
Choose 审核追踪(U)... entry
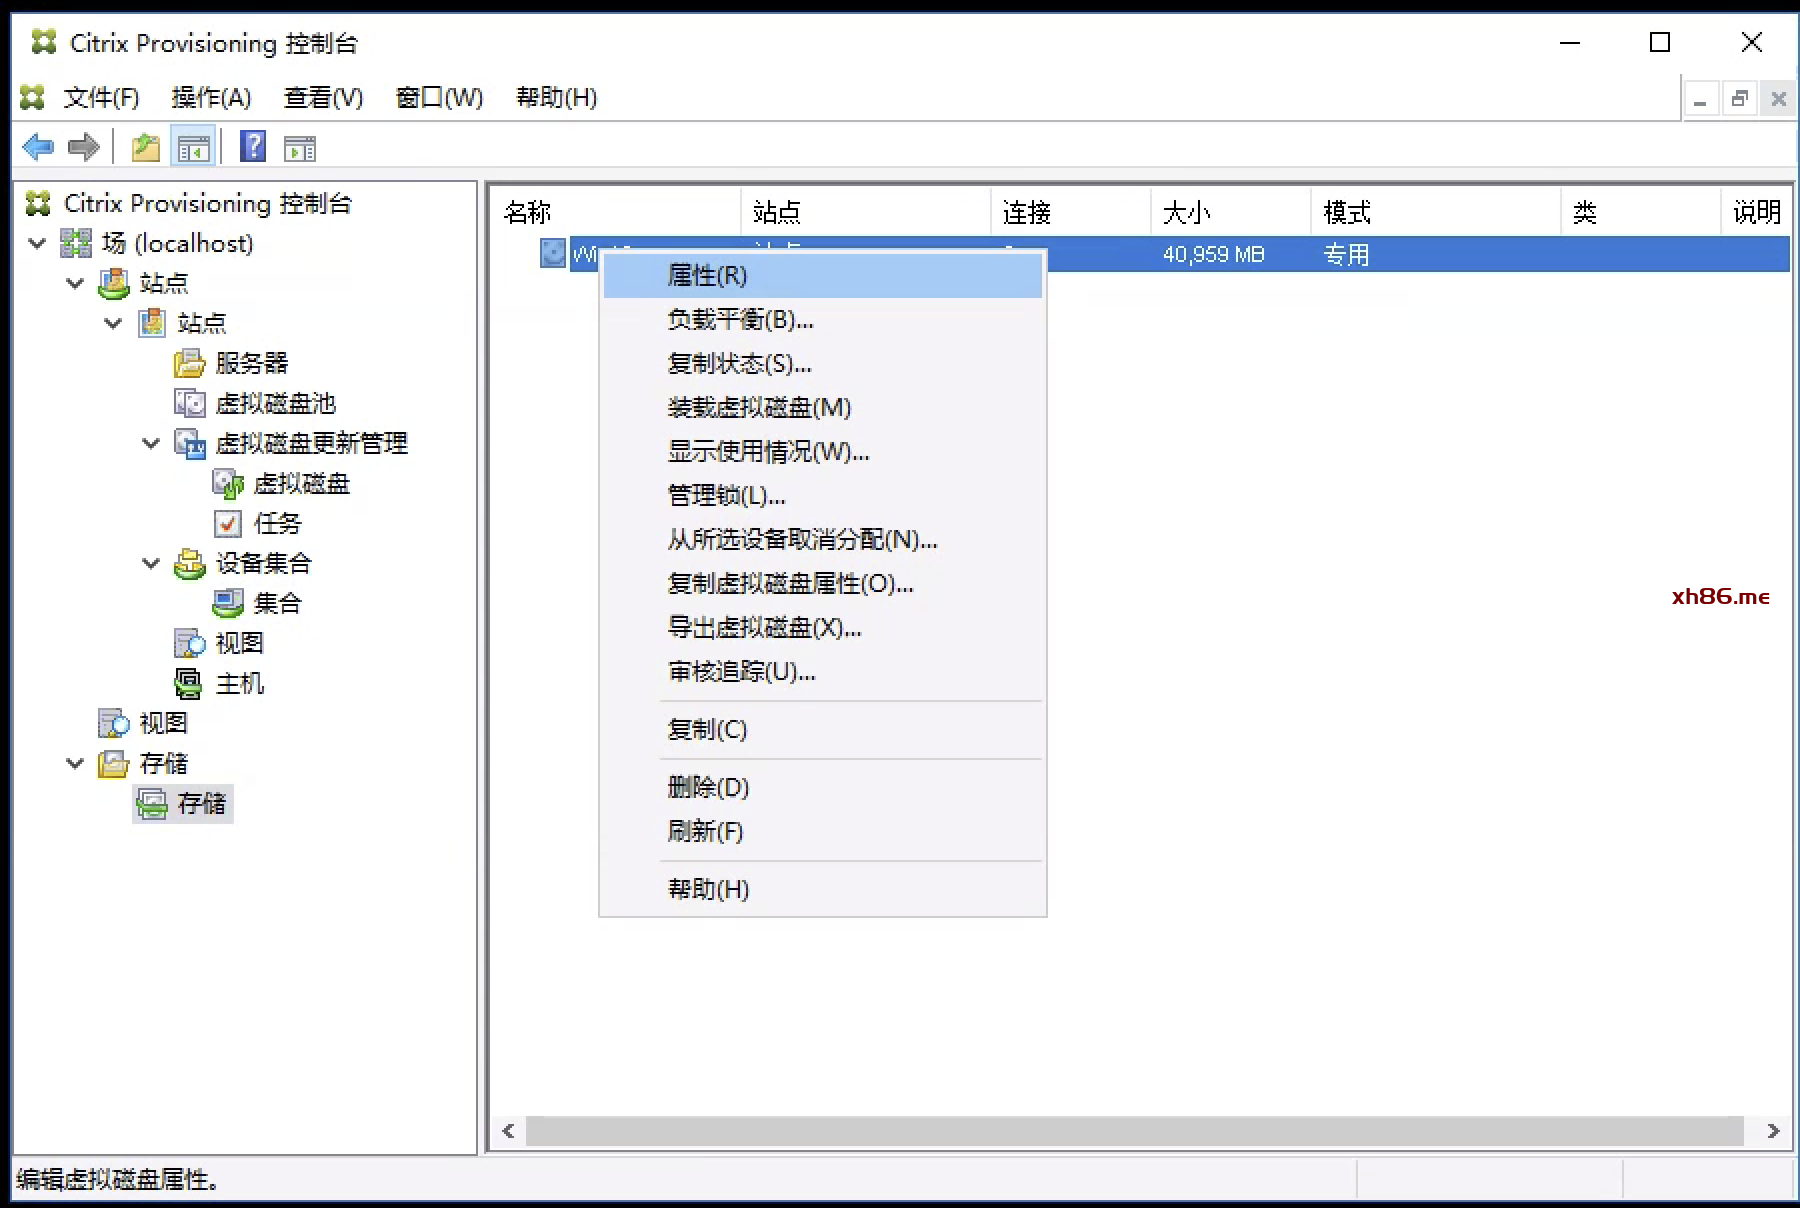[822, 671]
